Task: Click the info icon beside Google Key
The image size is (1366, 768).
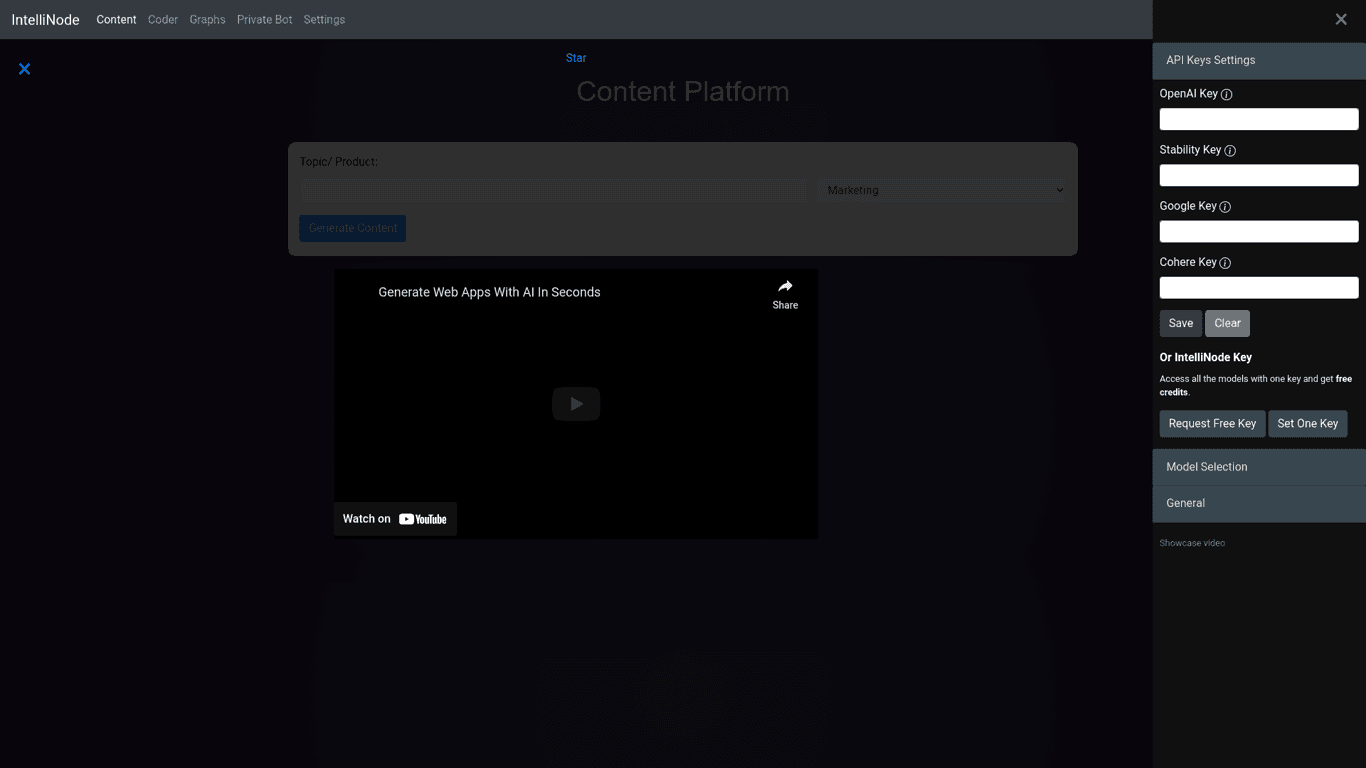Action: tap(1225, 207)
